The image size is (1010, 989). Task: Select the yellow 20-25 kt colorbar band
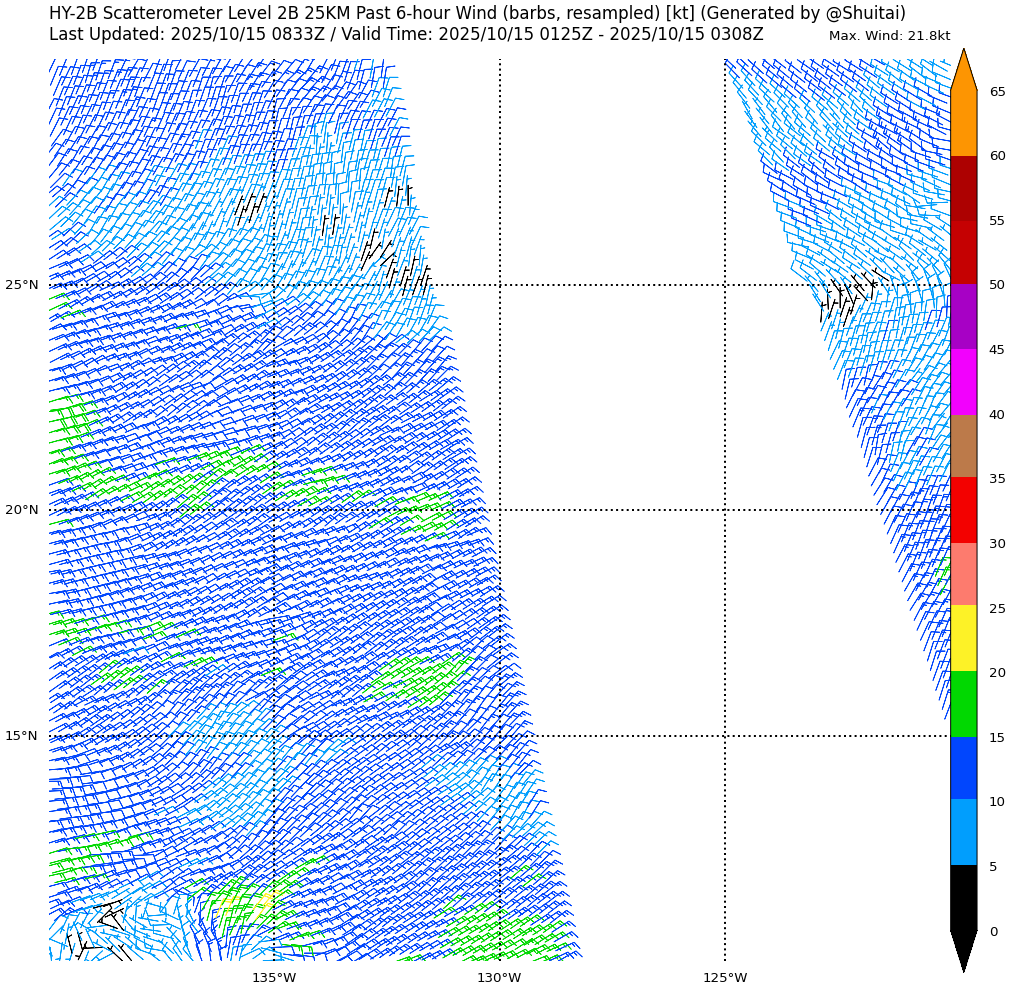[x=963, y=638]
